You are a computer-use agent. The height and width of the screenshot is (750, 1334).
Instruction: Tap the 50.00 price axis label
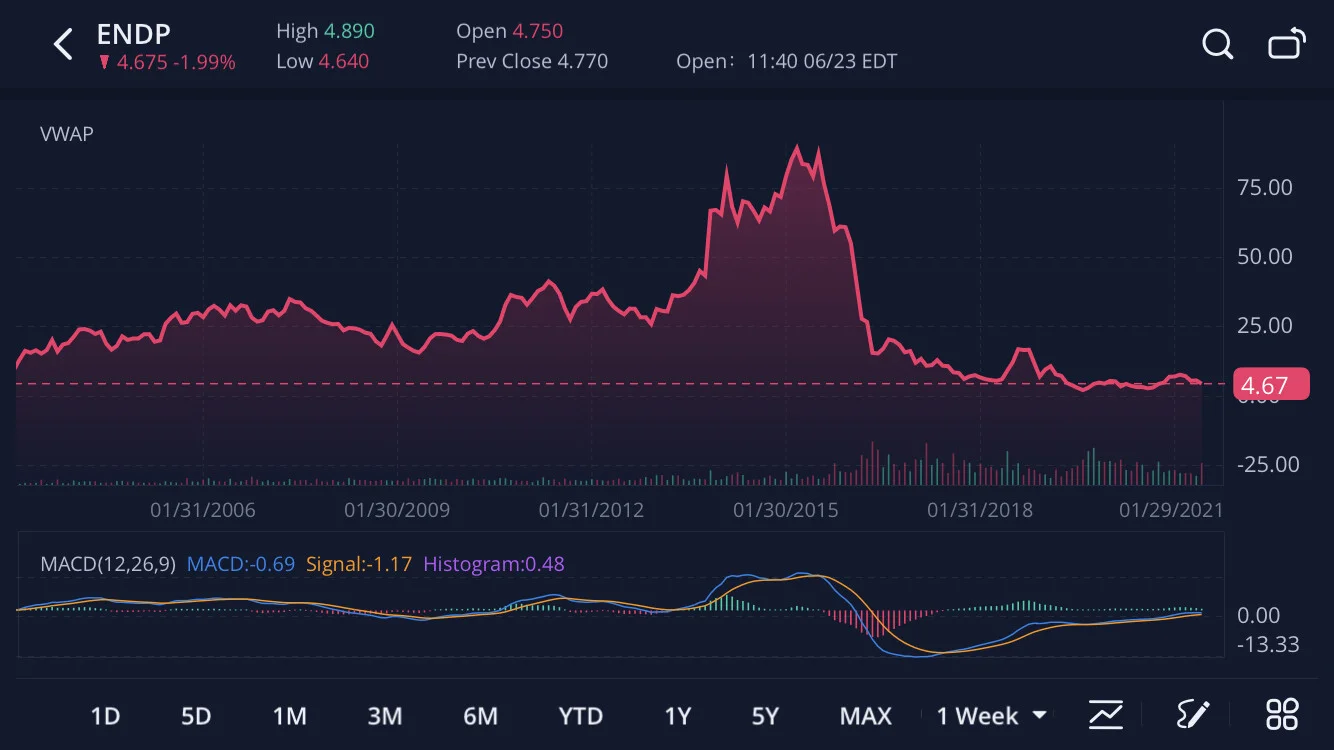coord(1265,257)
